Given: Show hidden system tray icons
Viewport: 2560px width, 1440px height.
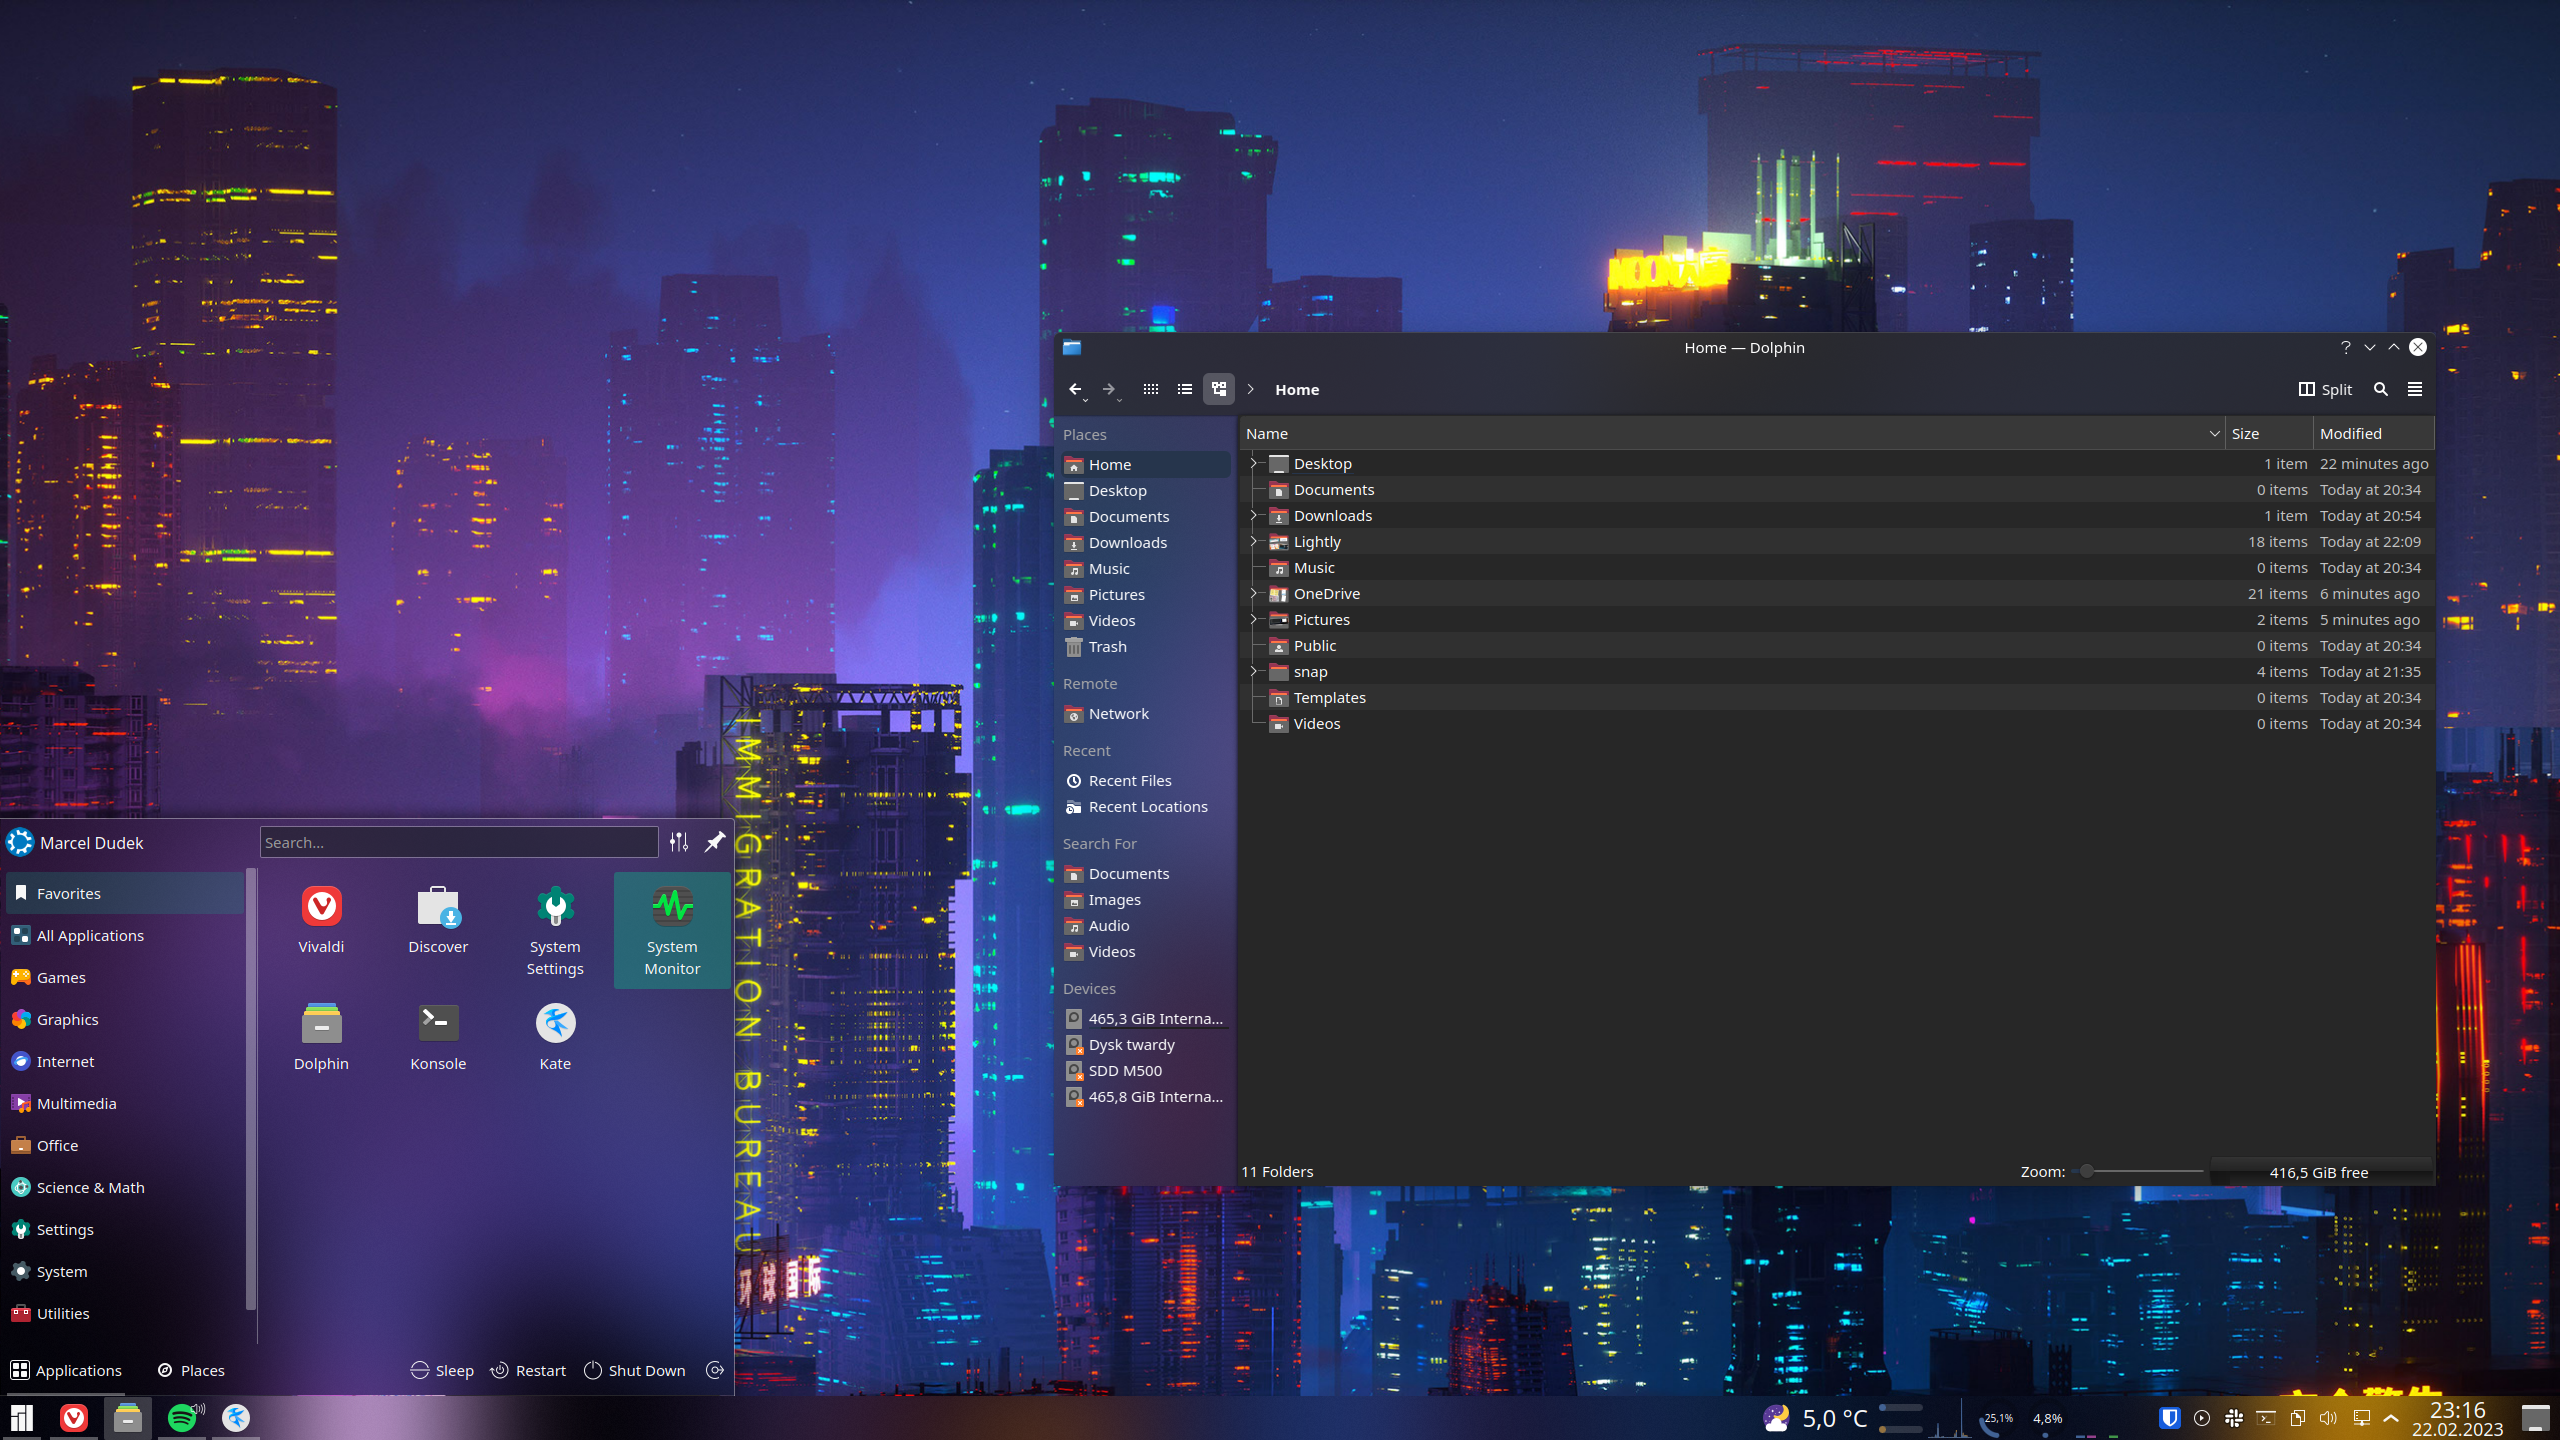Looking at the screenshot, I should [2392, 1418].
